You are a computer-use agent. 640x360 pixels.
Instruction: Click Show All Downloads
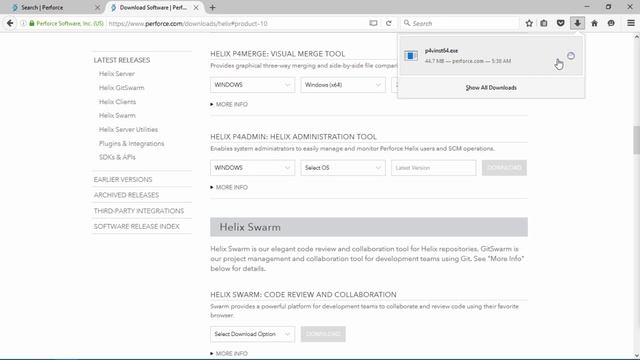click(x=491, y=88)
